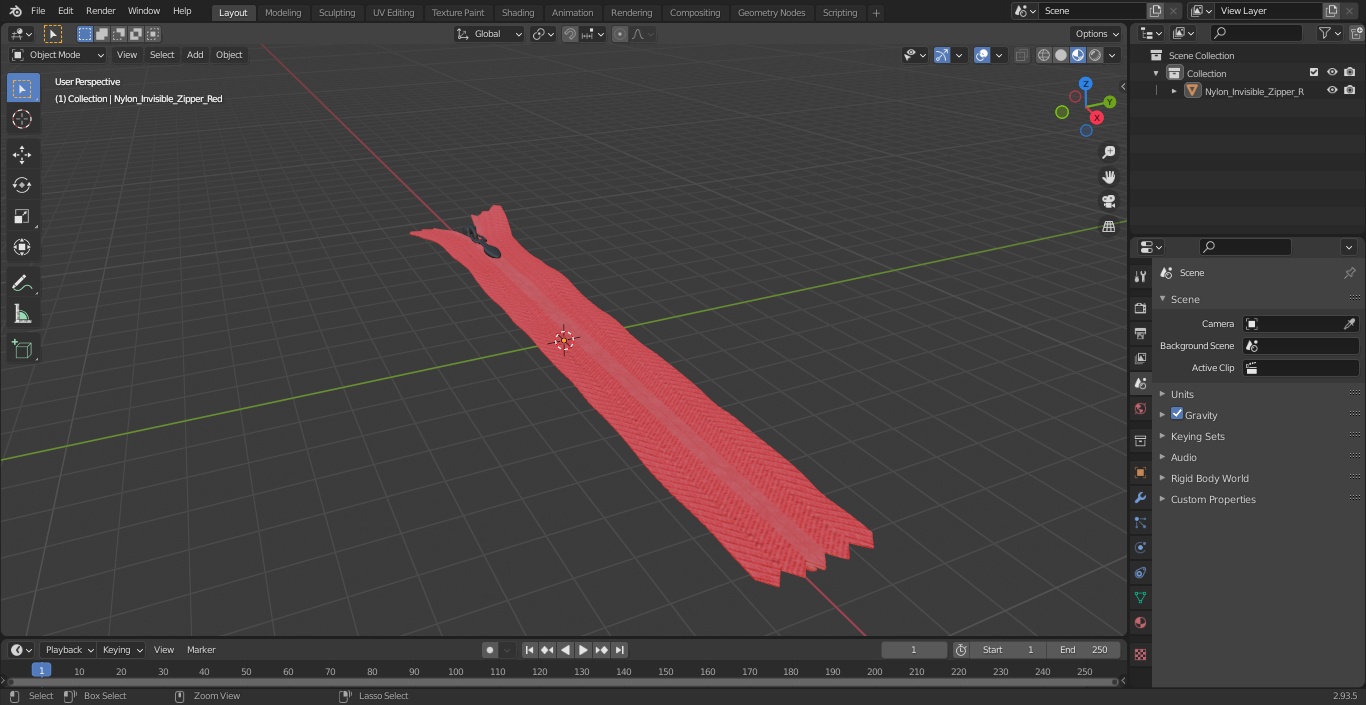Click the Camera field in Scene
The width and height of the screenshot is (1366, 705).
tap(1300, 324)
